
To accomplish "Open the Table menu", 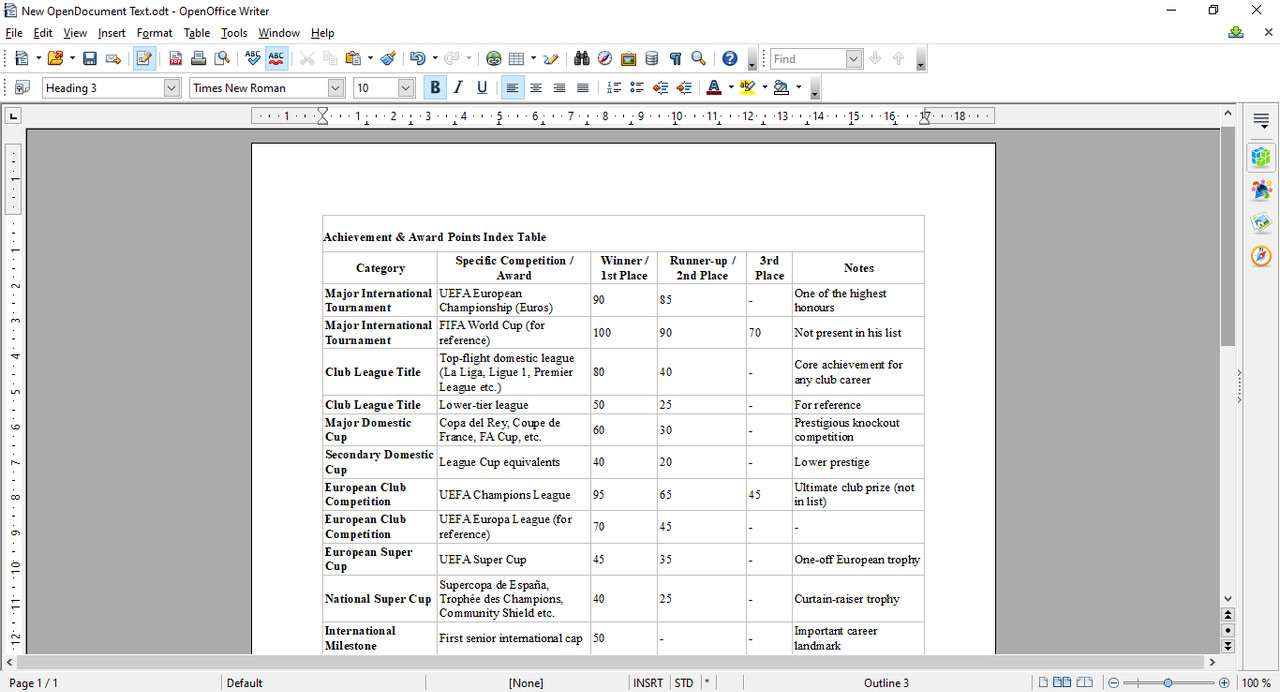I will click(x=197, y=33).
